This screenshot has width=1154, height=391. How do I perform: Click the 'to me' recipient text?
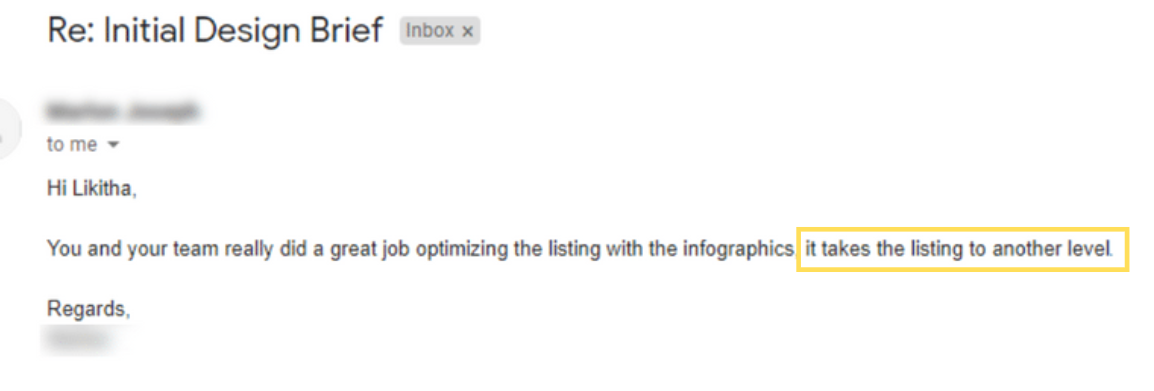click(72, 145)
